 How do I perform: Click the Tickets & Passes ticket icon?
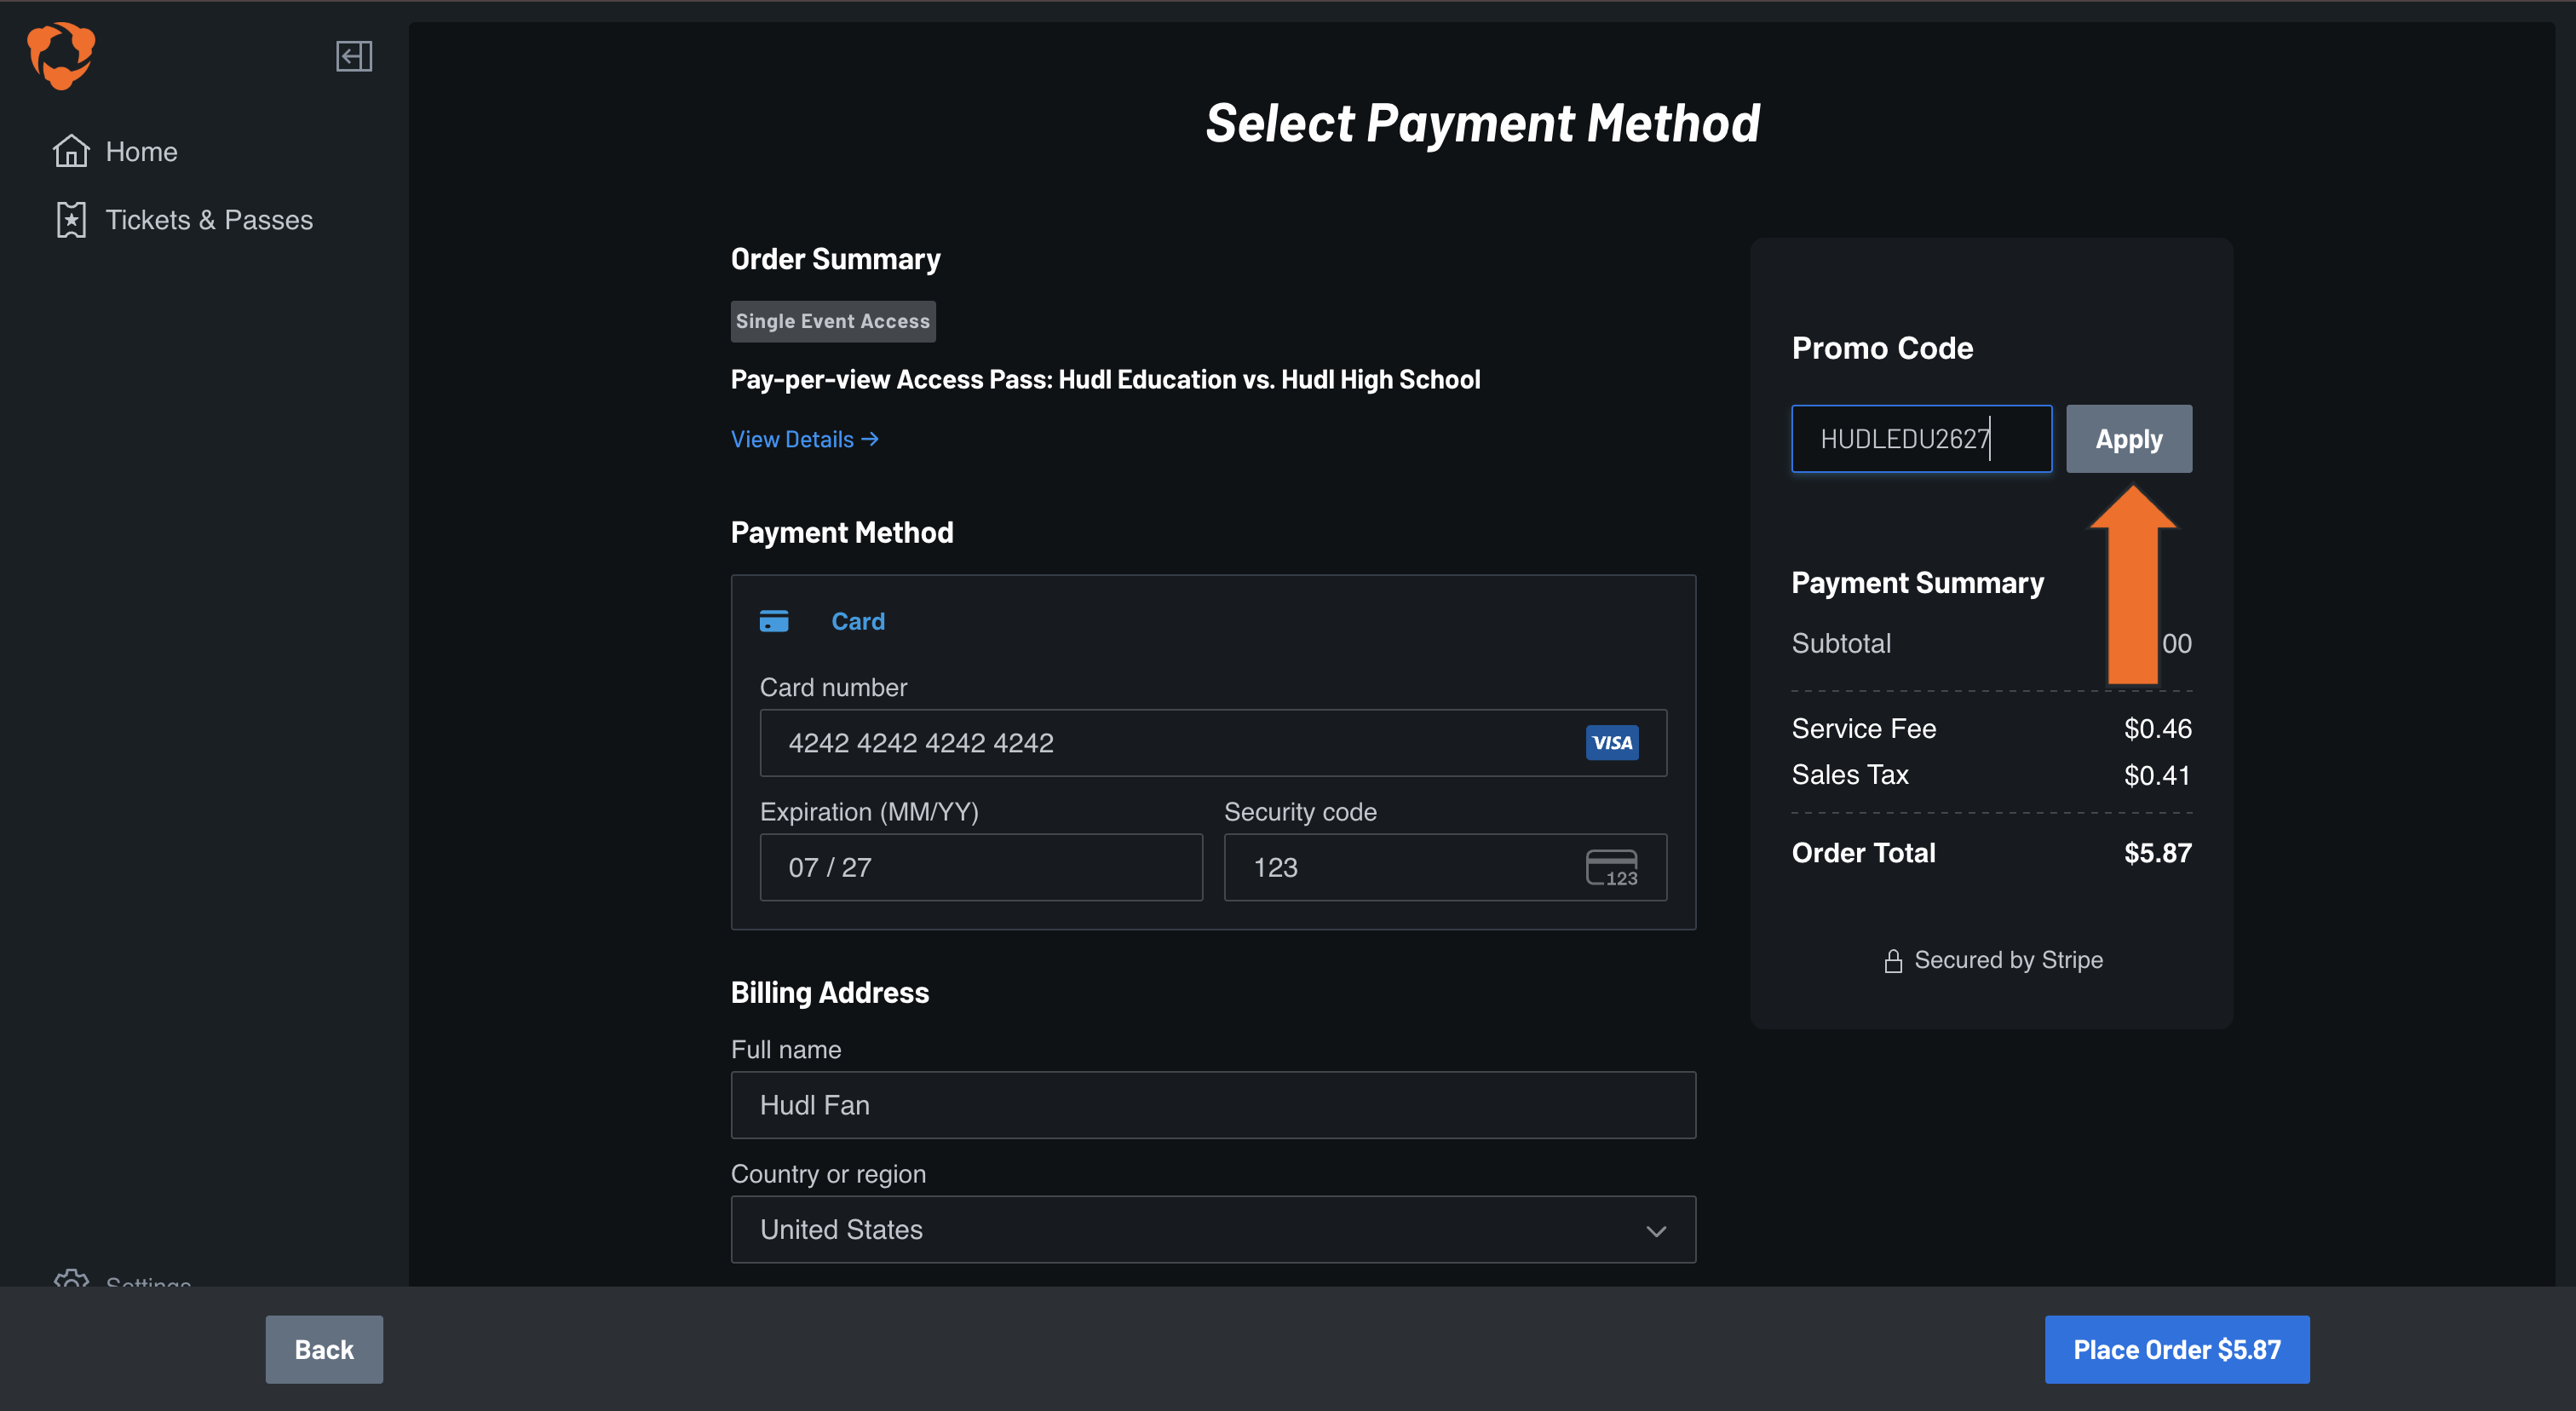pyautogui.click(x=71, y=220)
